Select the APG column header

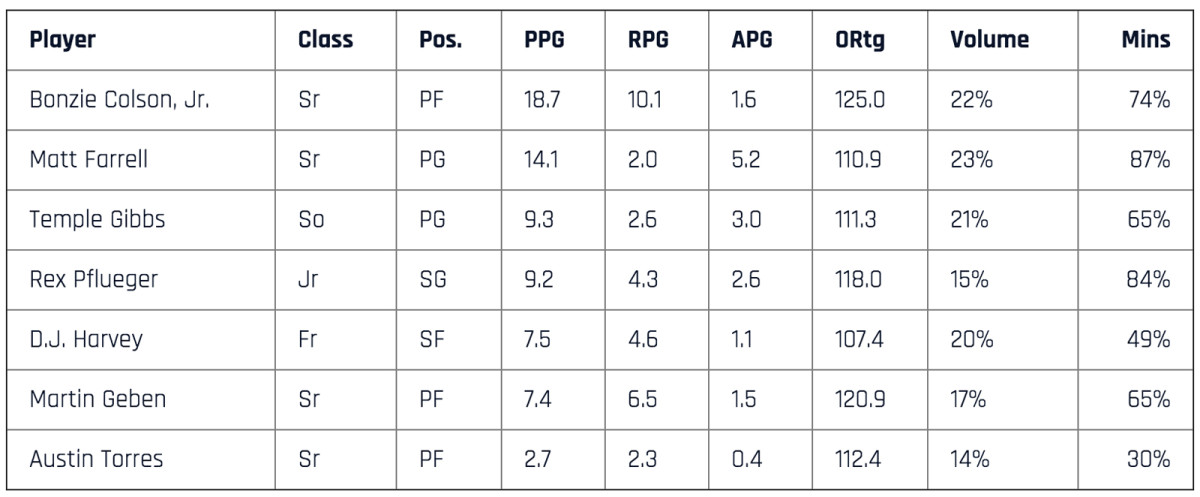pyautogui.click(x=752, y=41)
